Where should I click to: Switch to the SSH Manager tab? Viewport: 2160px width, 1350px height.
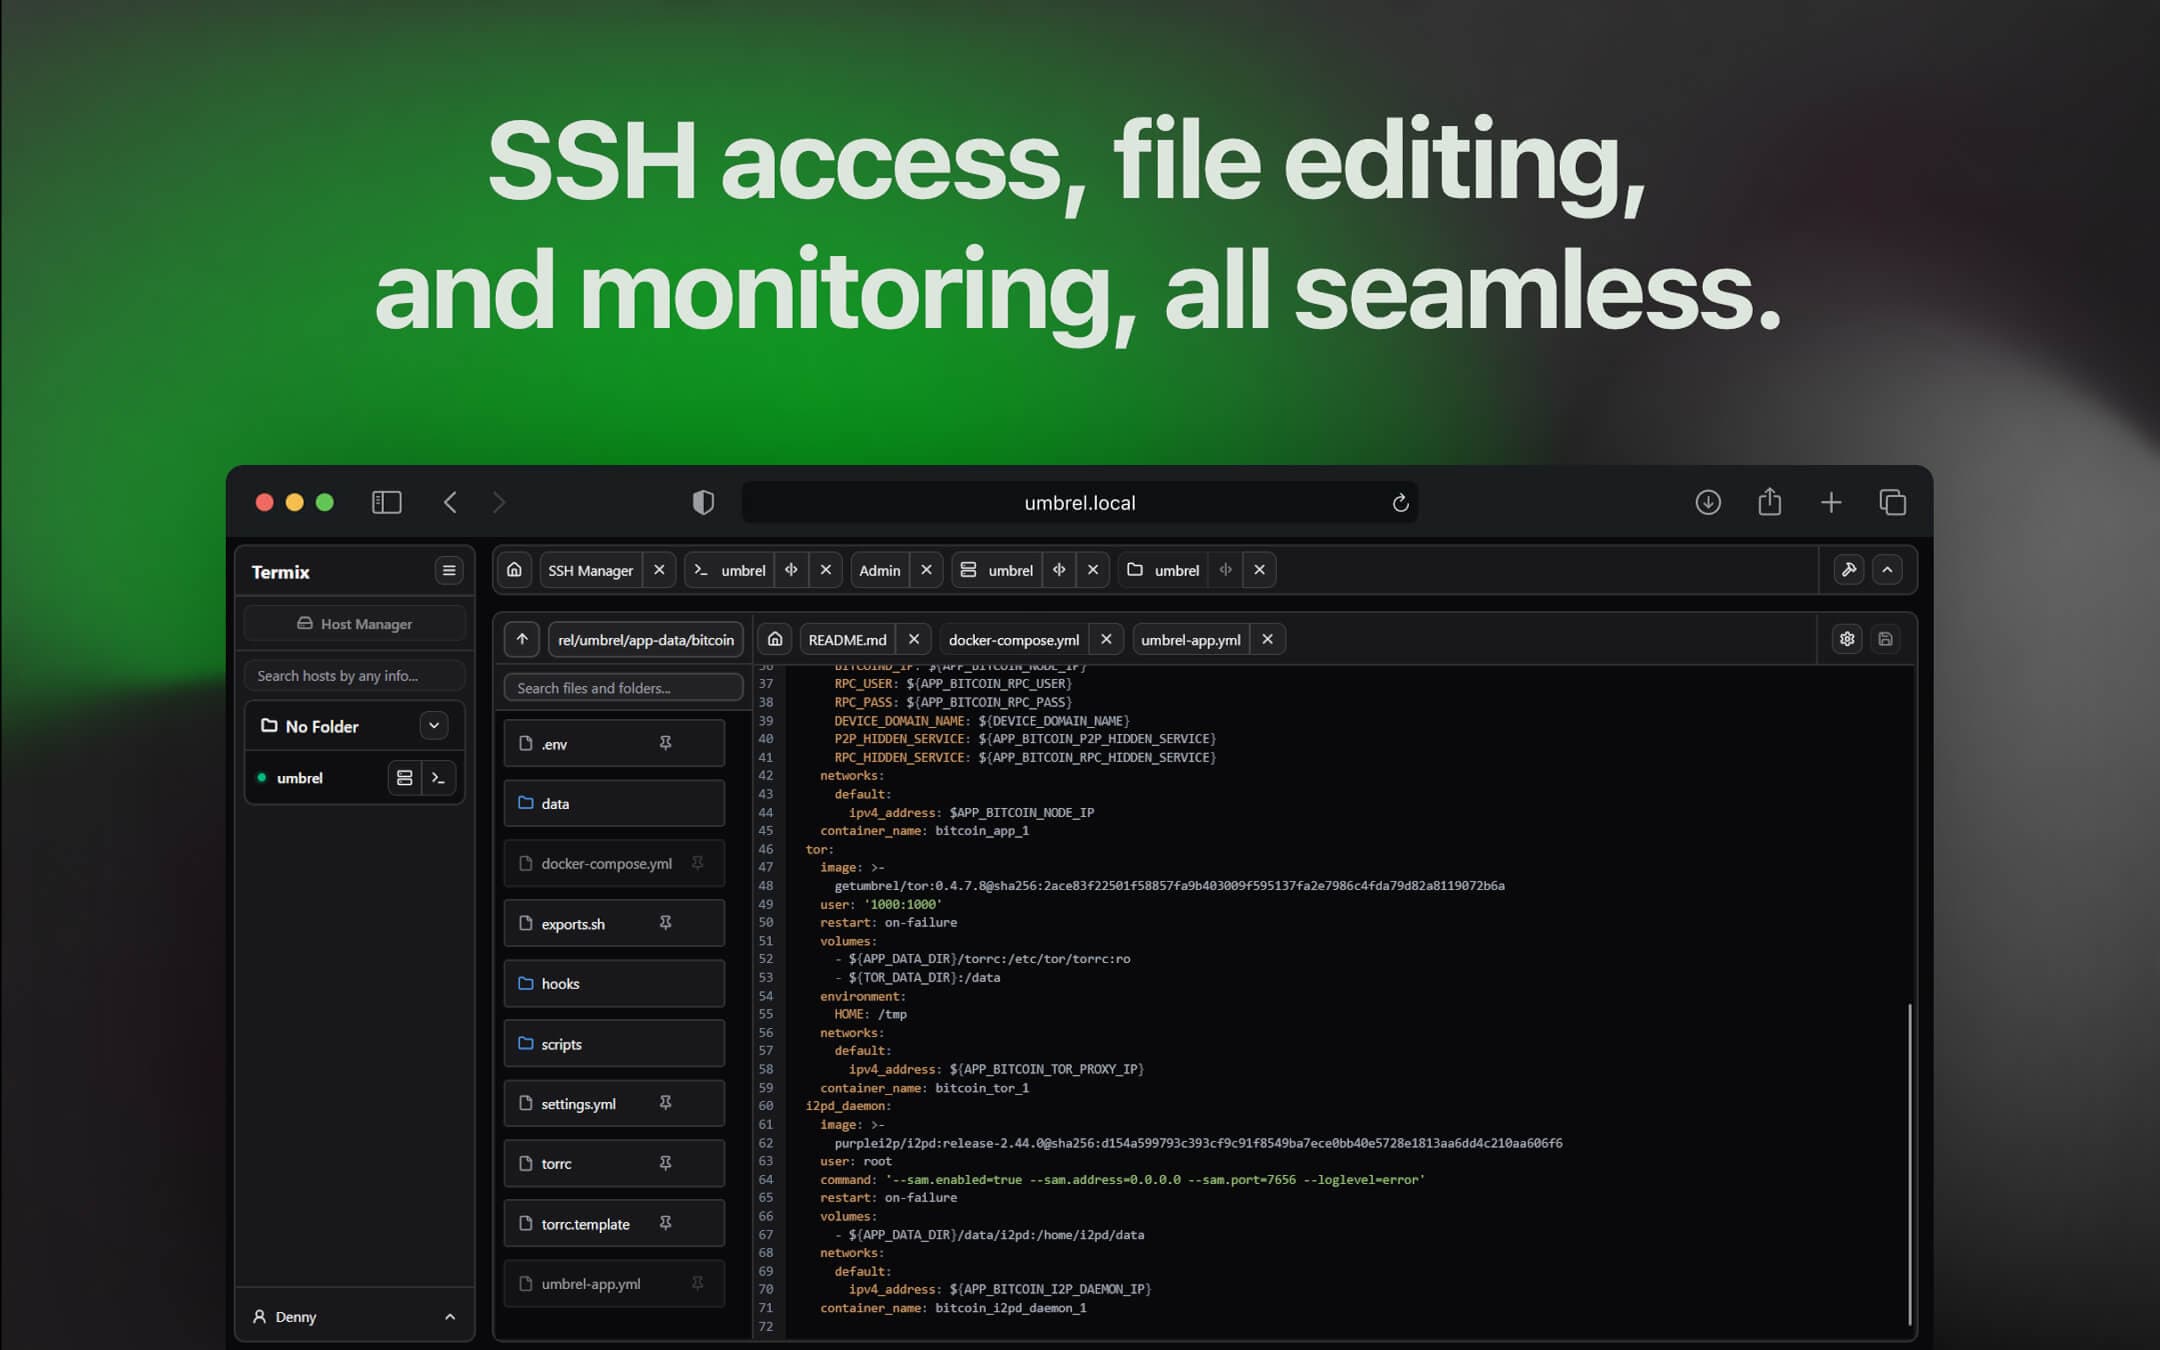pyautogui.click(x=590, y=570)
